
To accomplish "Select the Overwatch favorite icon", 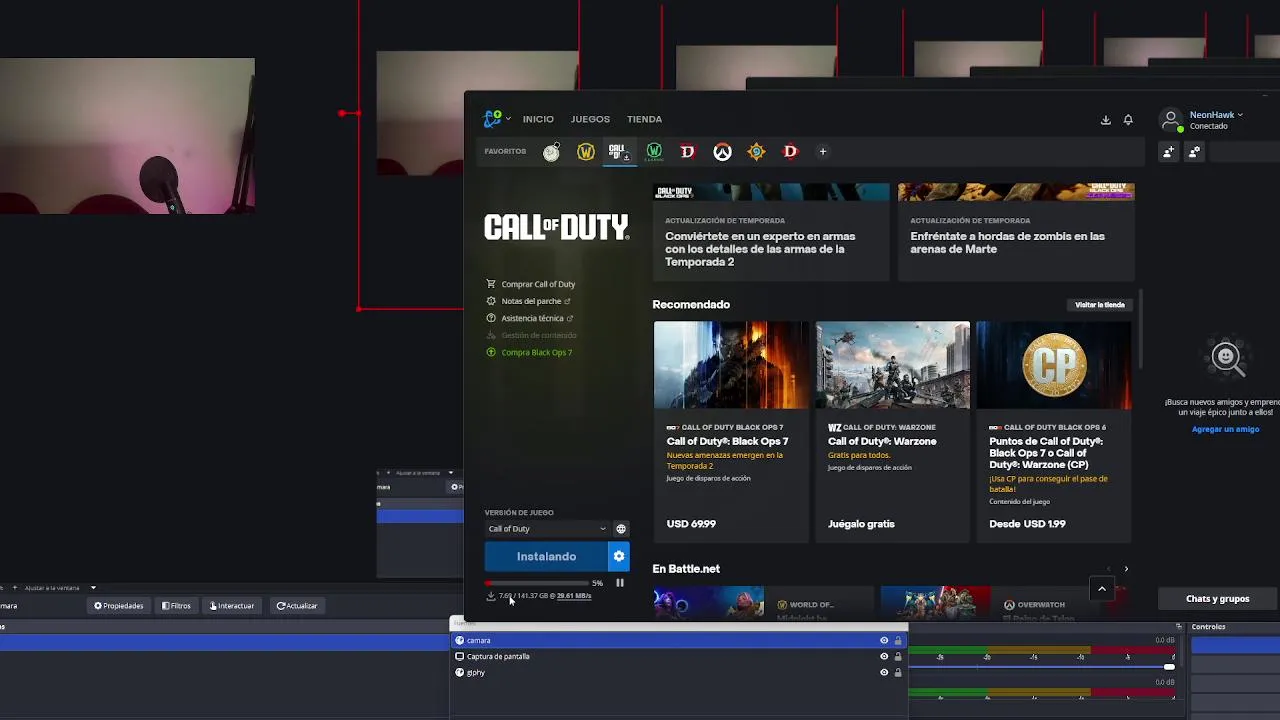I will (x=722, y=152).
